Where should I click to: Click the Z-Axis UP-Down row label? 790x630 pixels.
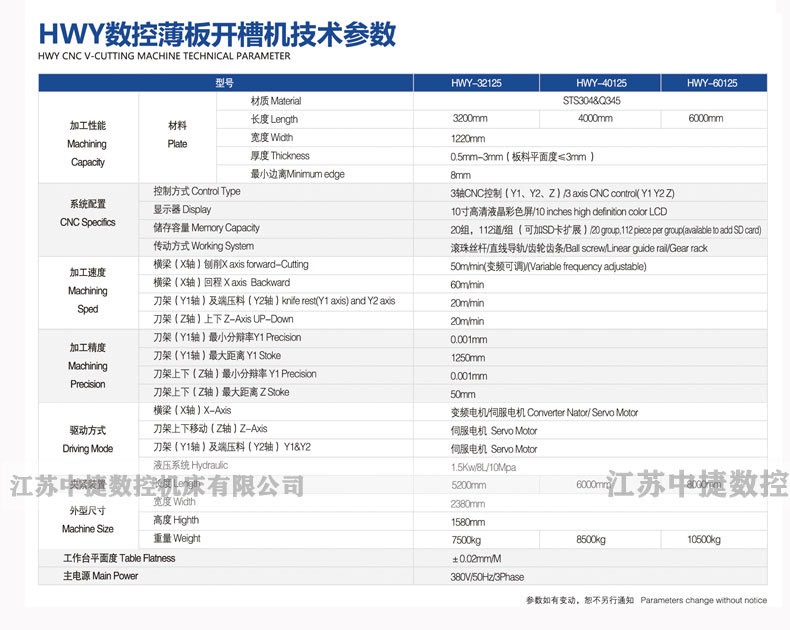(223, 319)
